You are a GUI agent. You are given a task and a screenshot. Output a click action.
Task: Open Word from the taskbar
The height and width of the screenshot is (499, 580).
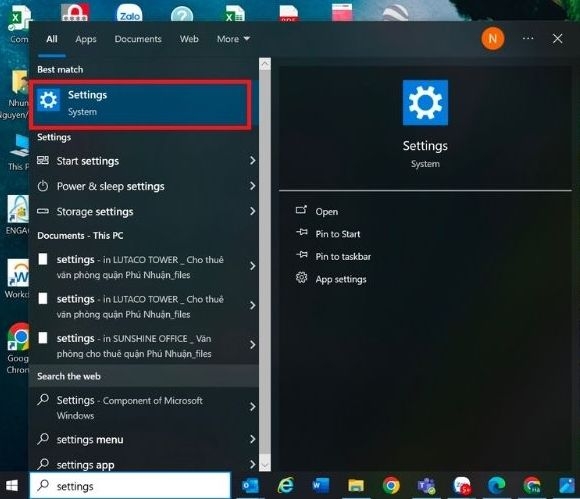tap(320, 485)
